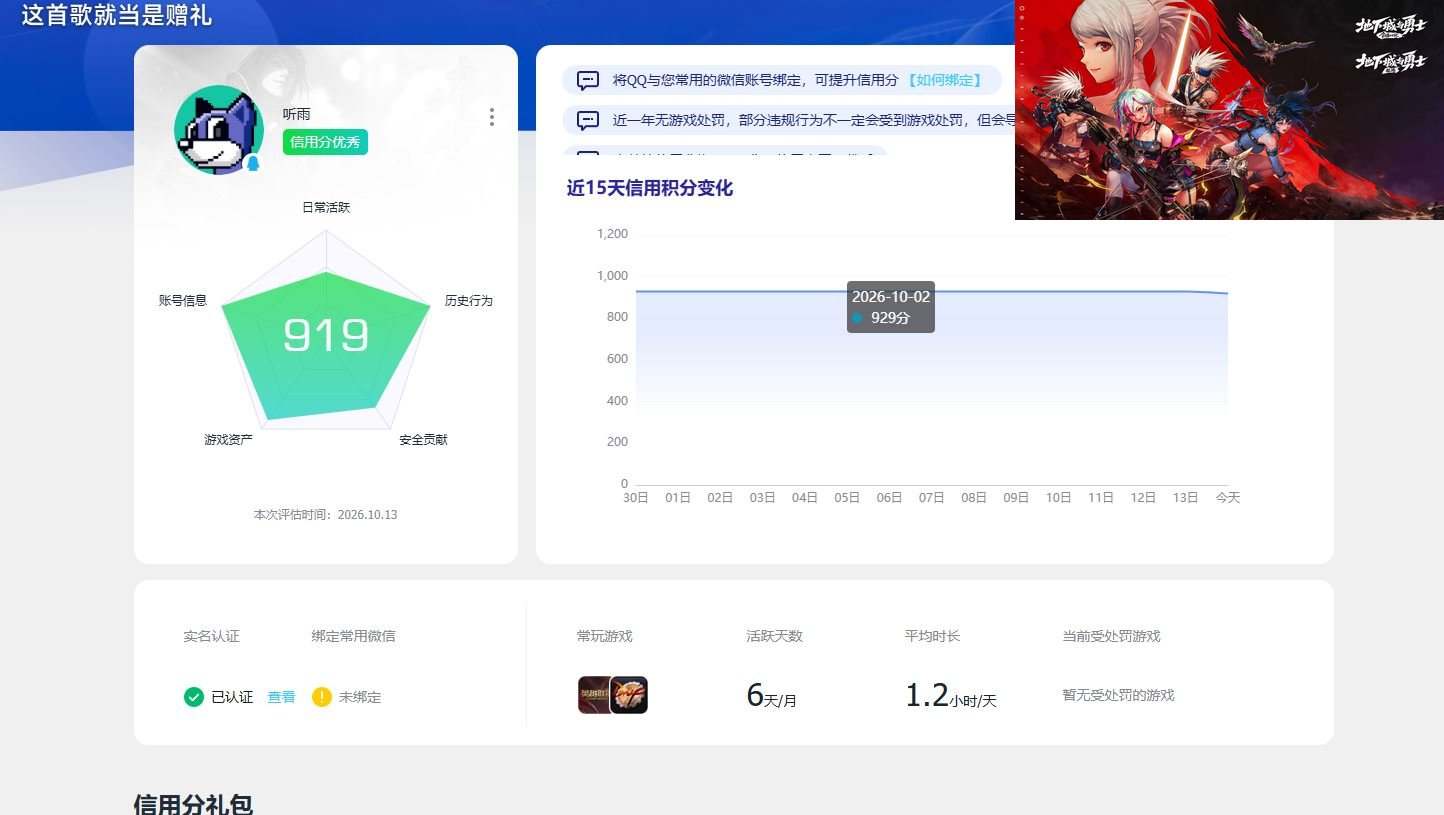Click the 查看 link beside 已认证
Viewport: 1444px width, 815px height.
(281, 697)
